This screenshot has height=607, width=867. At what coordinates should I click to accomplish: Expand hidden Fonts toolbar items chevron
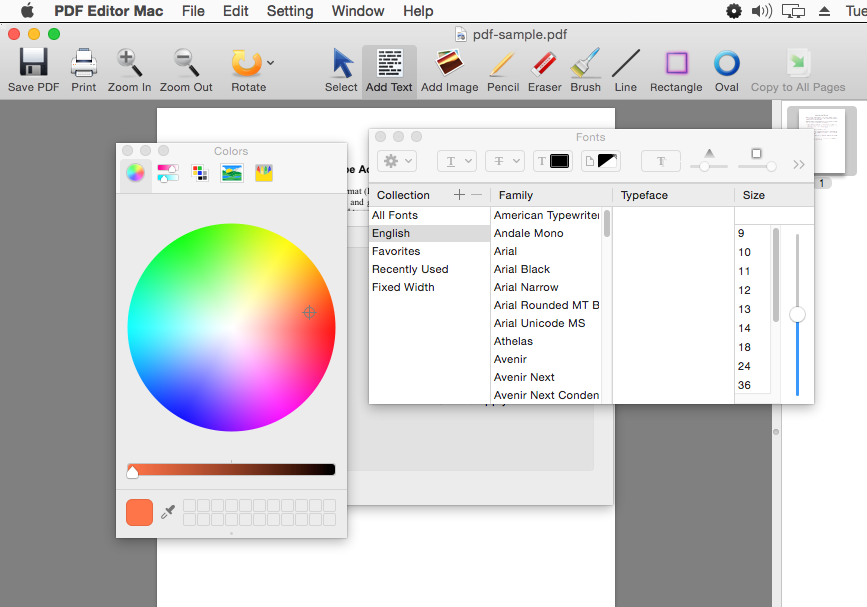pos(798,164)
